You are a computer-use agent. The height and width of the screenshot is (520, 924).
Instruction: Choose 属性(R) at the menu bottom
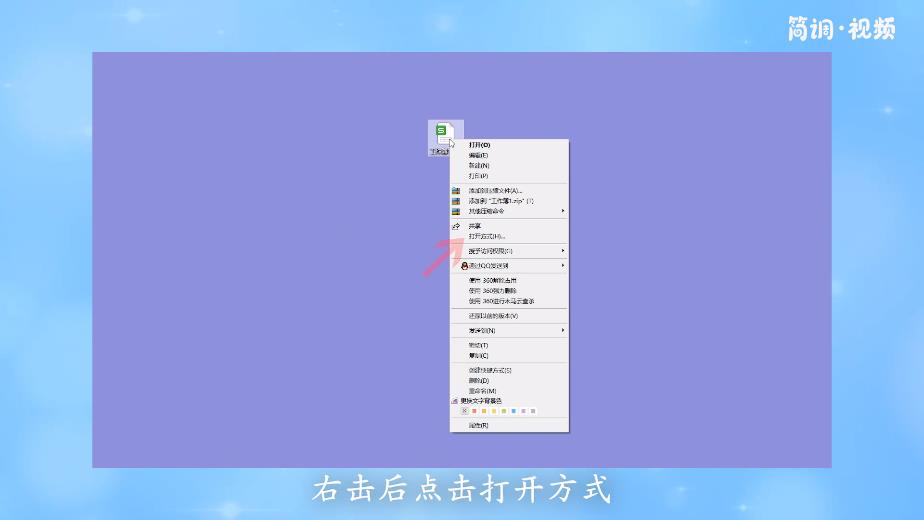tap(509, 425)
